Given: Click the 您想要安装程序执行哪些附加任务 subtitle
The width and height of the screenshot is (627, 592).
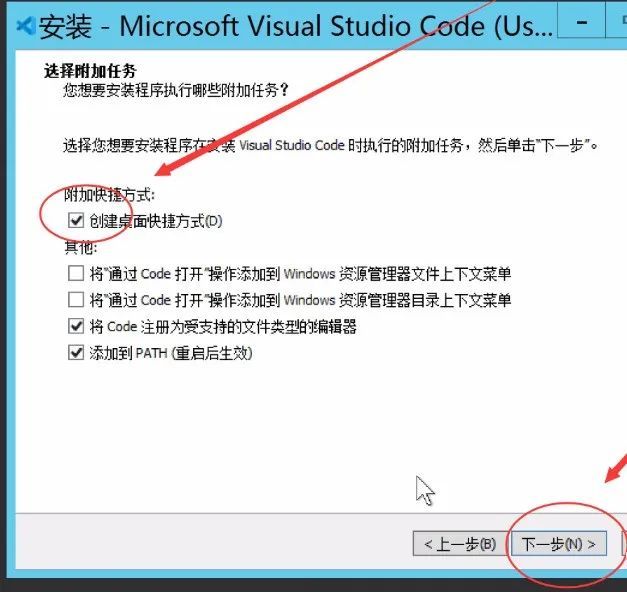Looking at the screenshot, I should (x=176, y=90).
